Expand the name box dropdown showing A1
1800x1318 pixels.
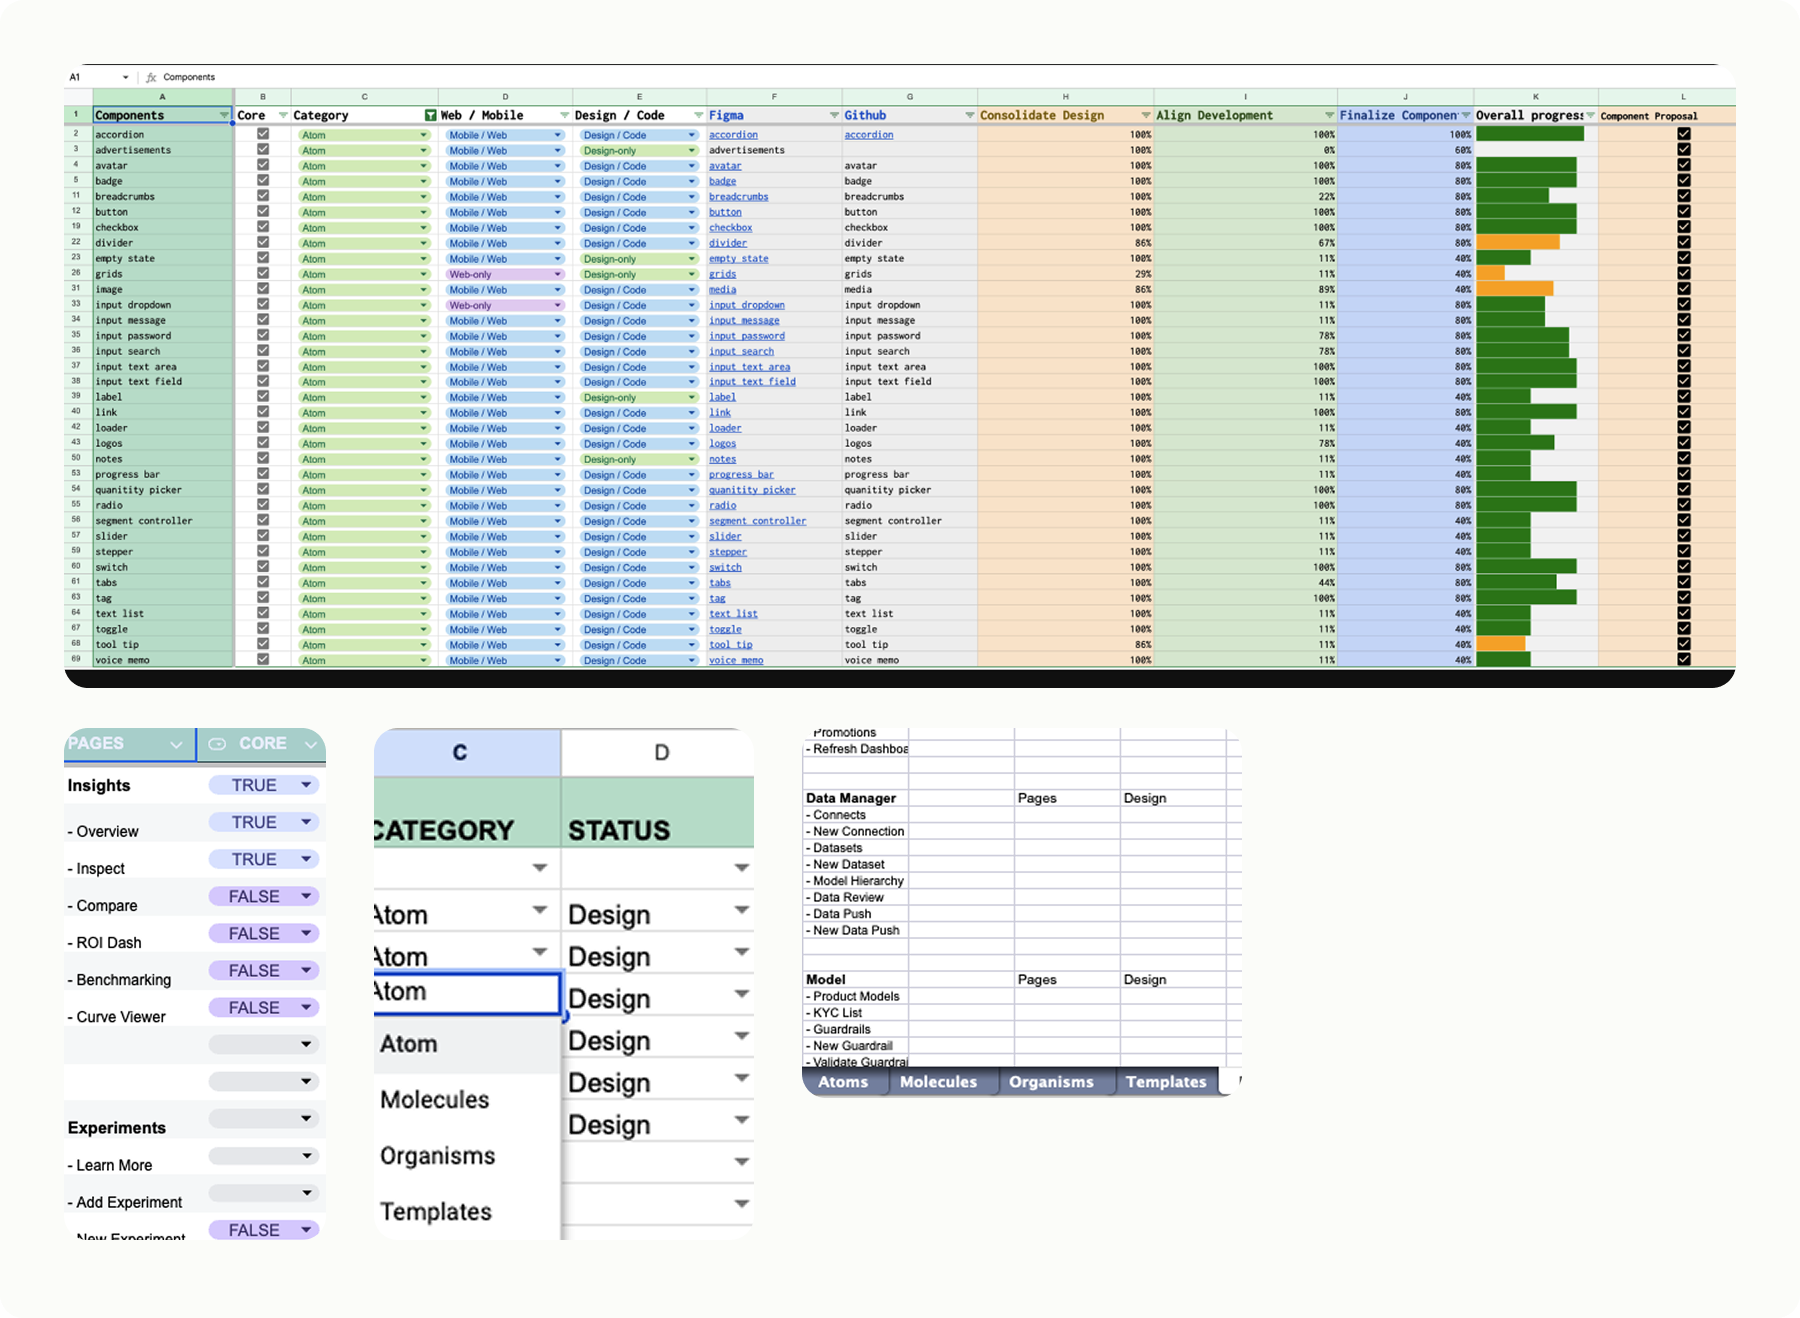point(125,77)
